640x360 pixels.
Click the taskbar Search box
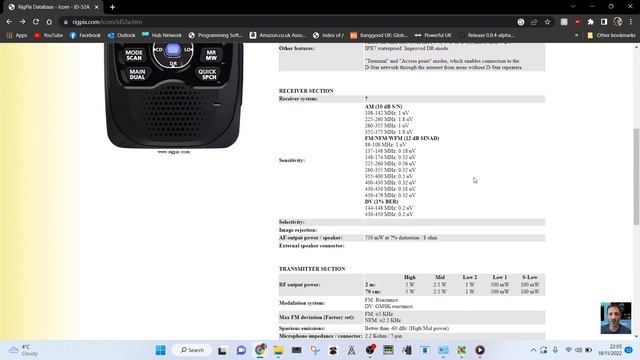click(x=193, y=350)
